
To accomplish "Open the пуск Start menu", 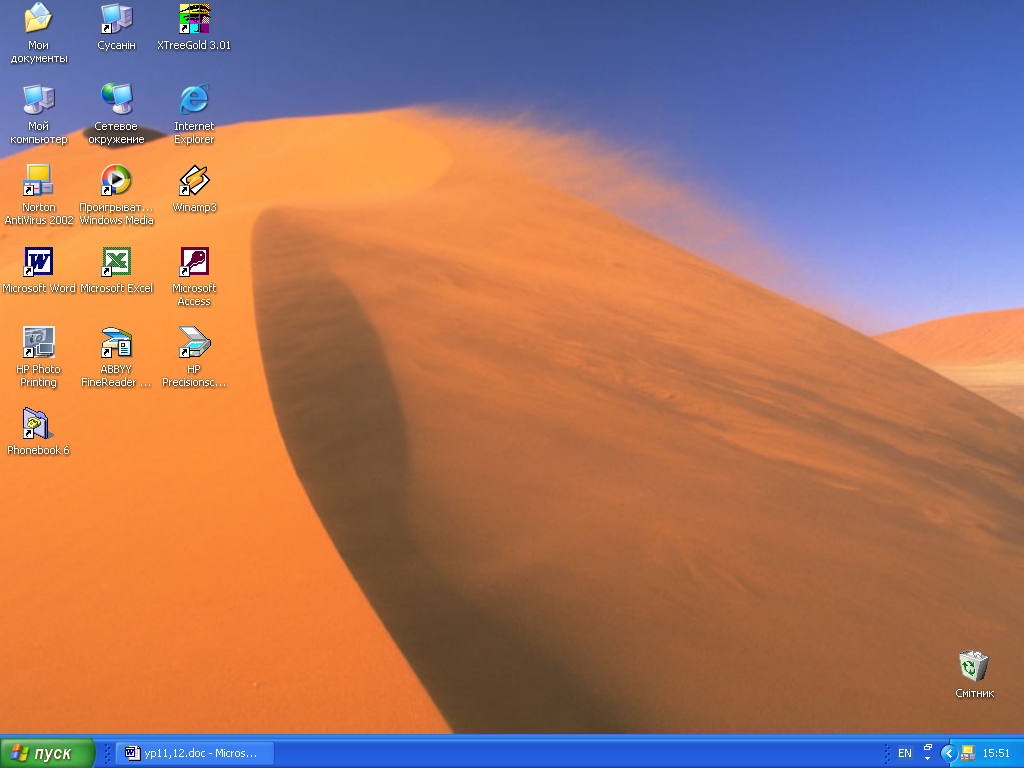I will tap(48, 753).
